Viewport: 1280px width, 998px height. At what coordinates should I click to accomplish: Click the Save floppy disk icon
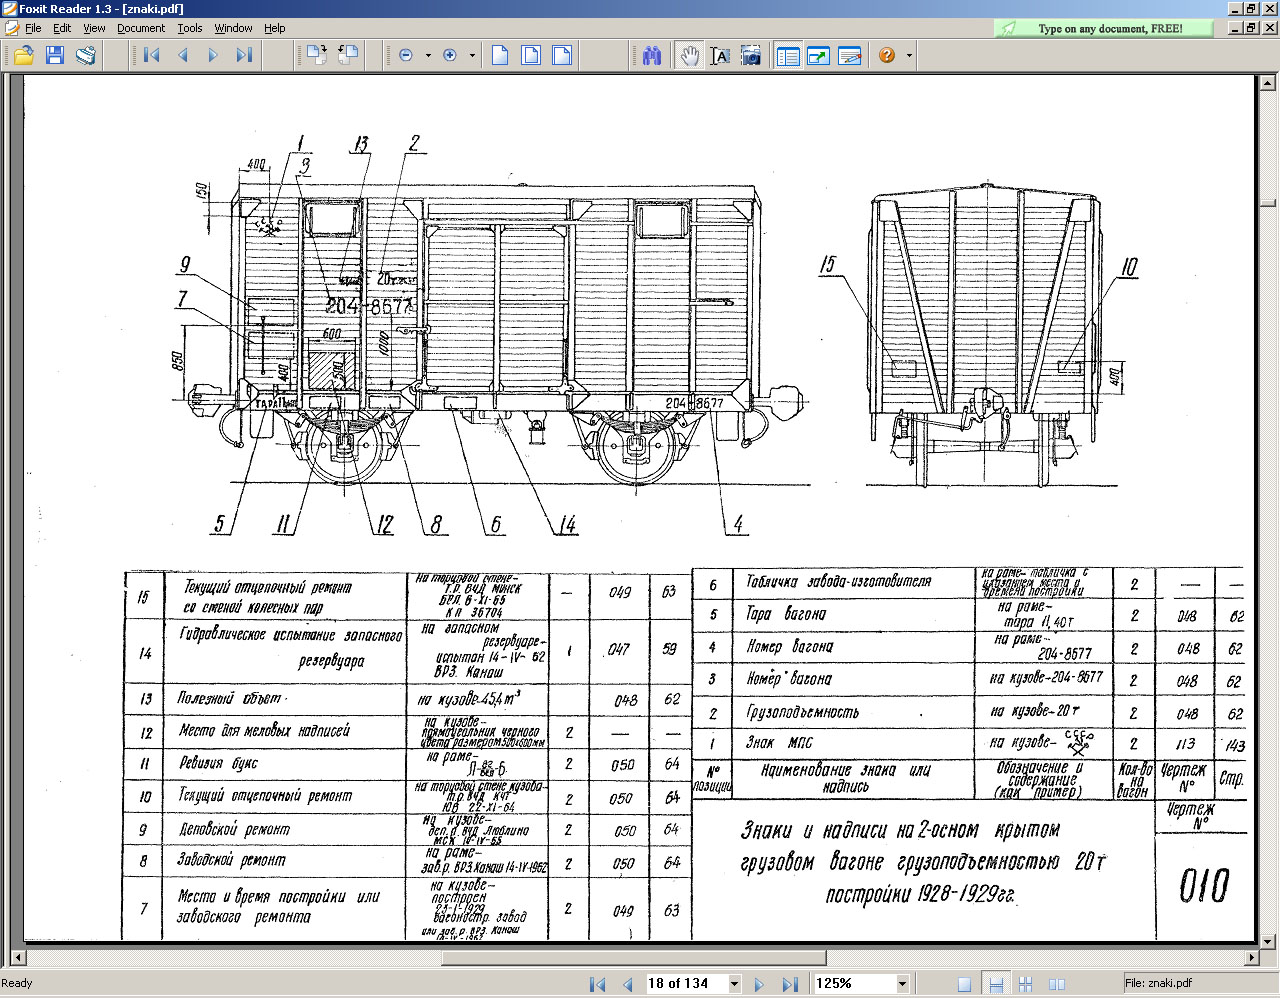(55, 56)
